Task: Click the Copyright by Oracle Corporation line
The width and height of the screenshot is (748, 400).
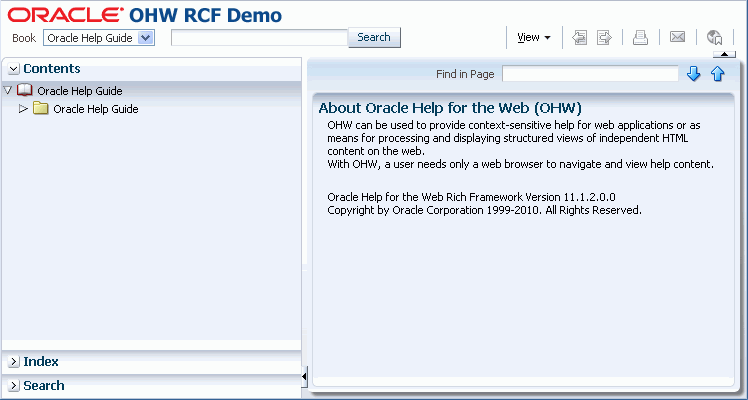Action: [x=485, y=210]
